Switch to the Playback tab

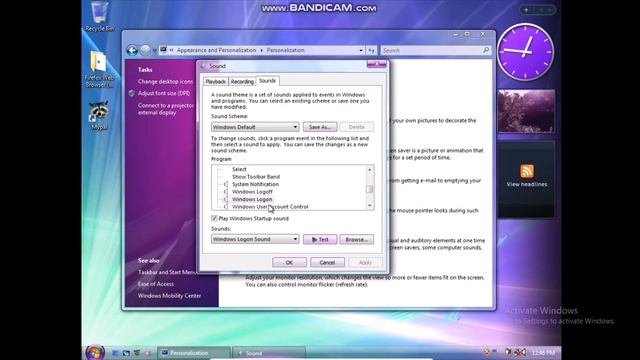pyautogui.click(x=216, y=82)
